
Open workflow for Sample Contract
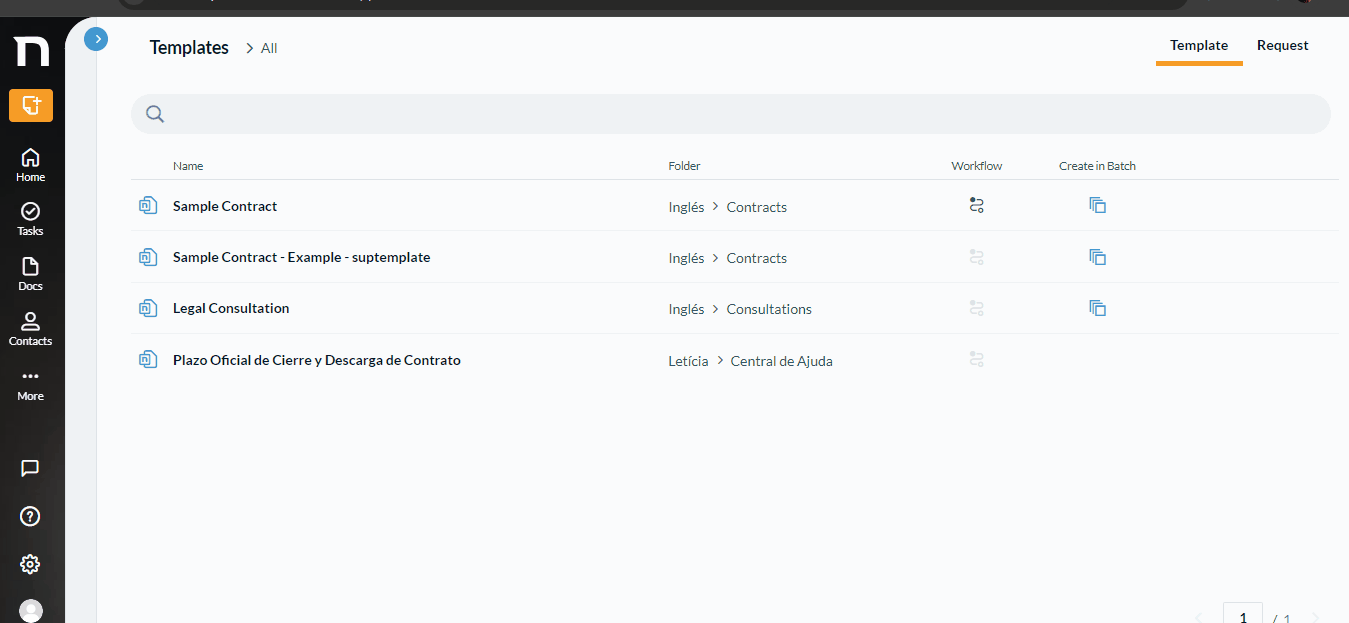coord(977,205)
